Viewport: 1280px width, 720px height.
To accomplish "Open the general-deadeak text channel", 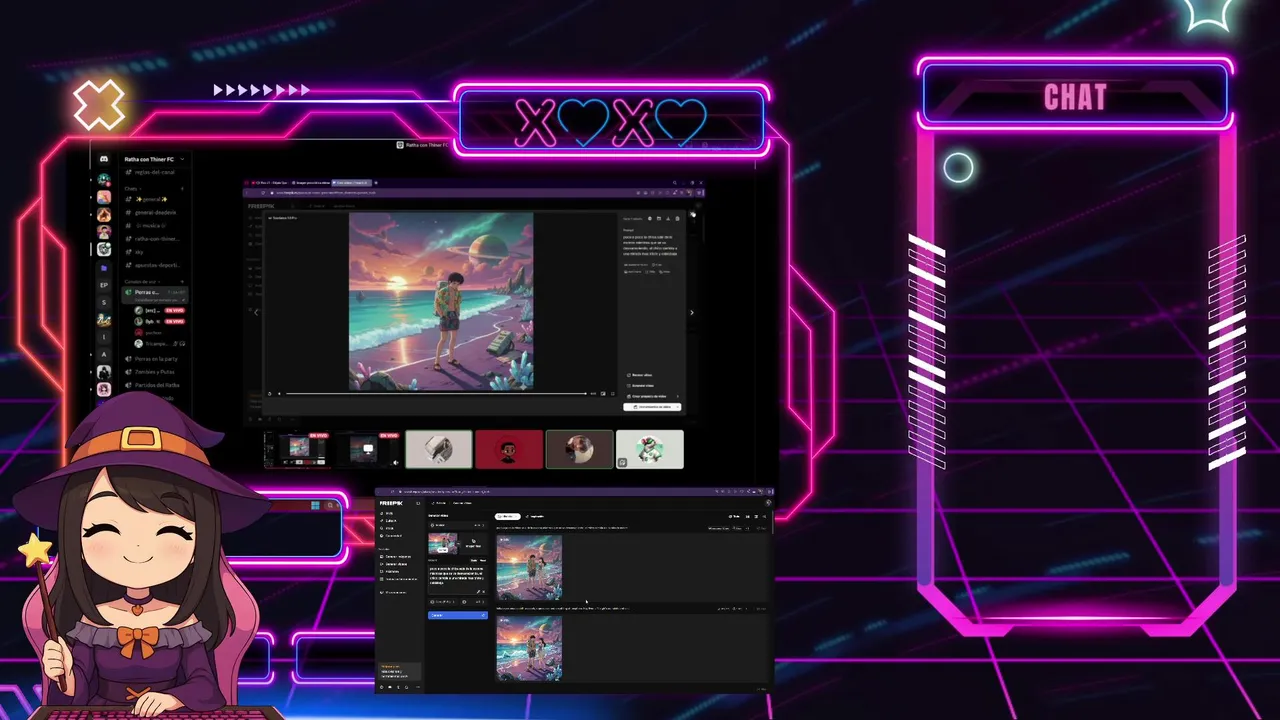I will [x=154, y=212].
